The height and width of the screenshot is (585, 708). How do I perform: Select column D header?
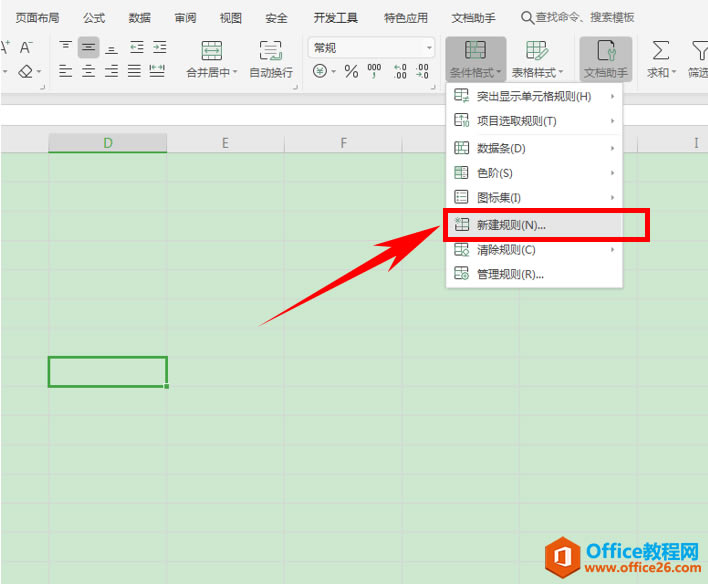click(x=107, y=143)
